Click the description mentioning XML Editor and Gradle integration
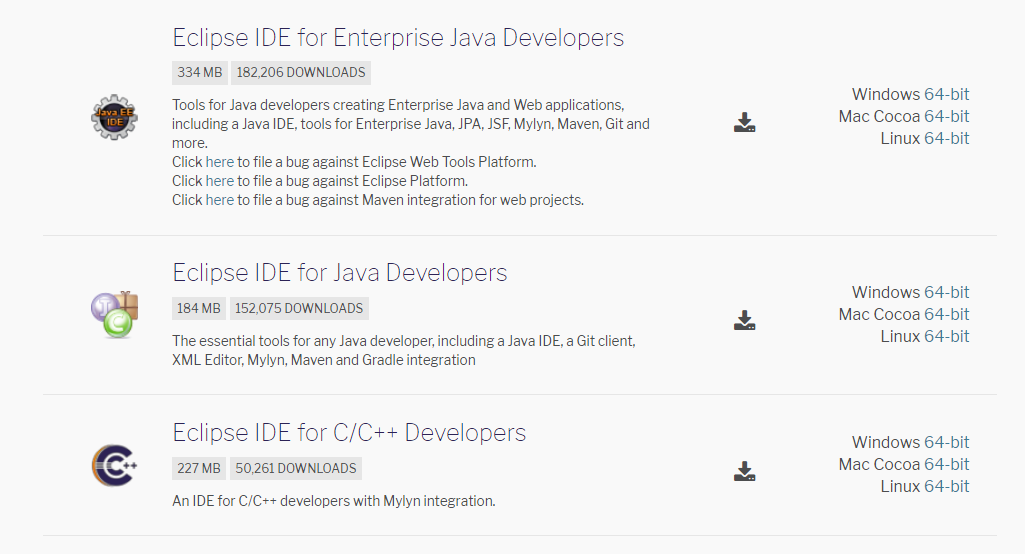Screen dimensions: 1025x554 tap(404, 351)
